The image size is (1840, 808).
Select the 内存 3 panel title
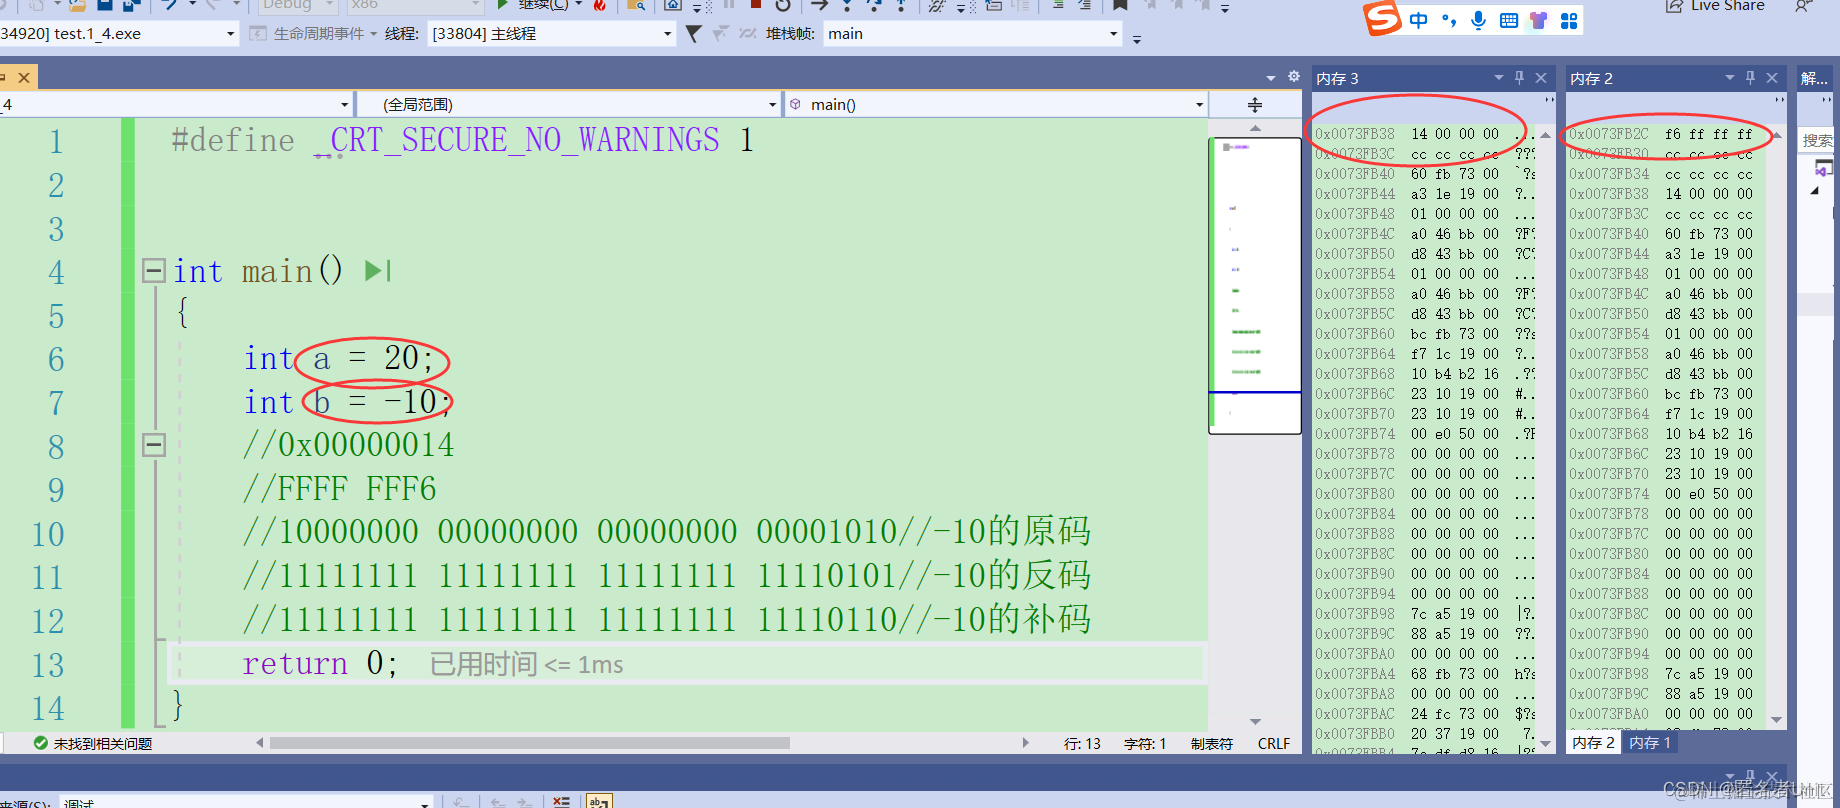point(1337,78)
